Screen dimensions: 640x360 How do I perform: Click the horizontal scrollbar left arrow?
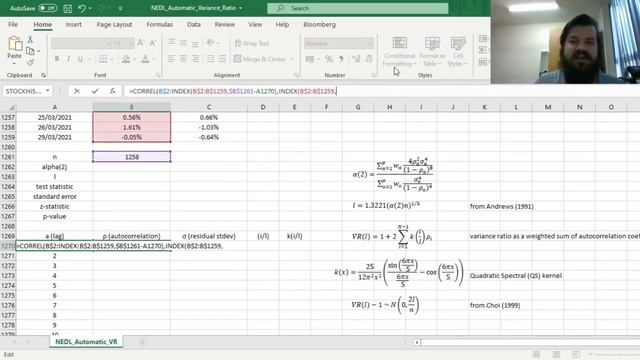coord(417,342)
